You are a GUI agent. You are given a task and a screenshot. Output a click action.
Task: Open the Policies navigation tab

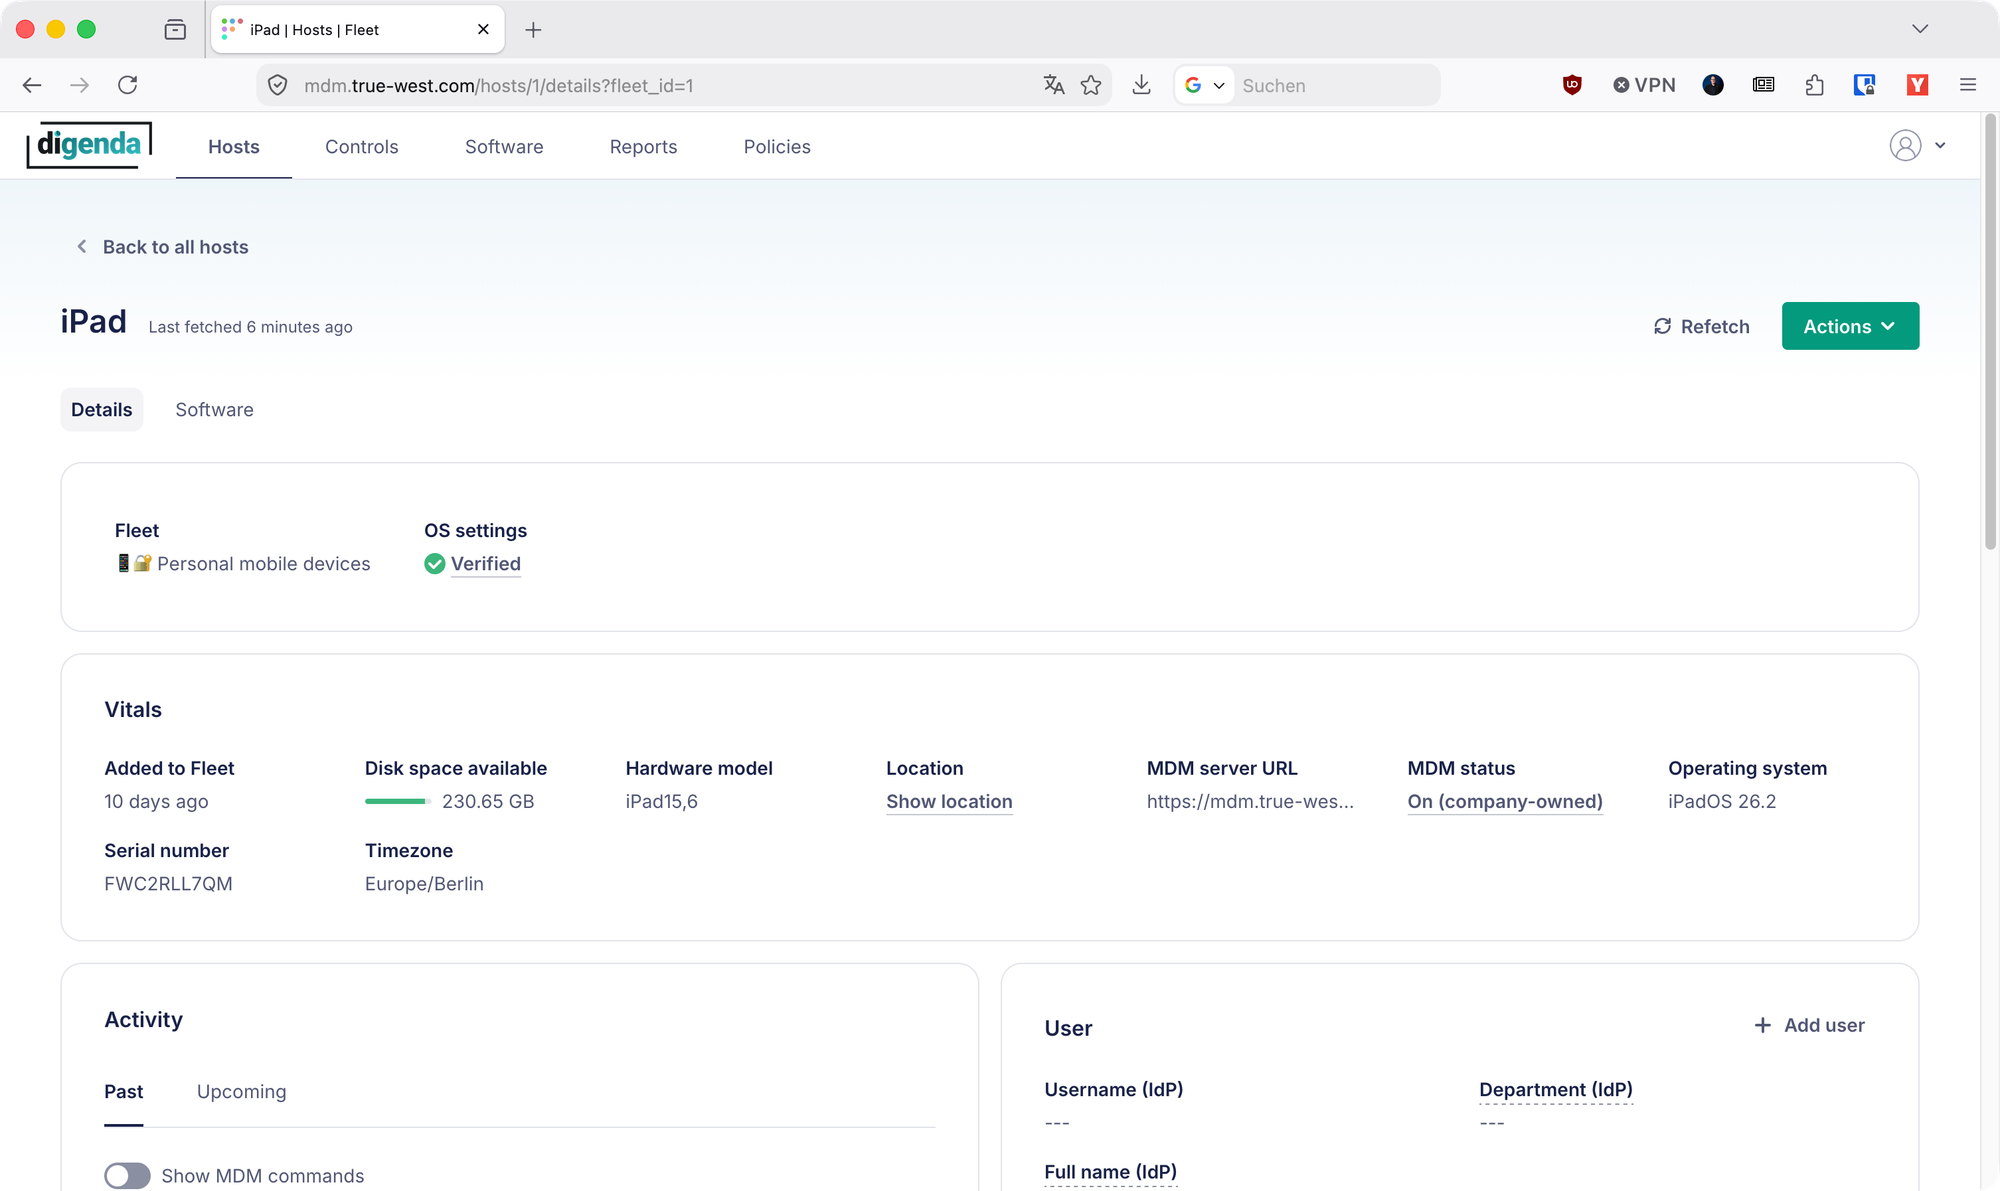click(x=777, y=147)
